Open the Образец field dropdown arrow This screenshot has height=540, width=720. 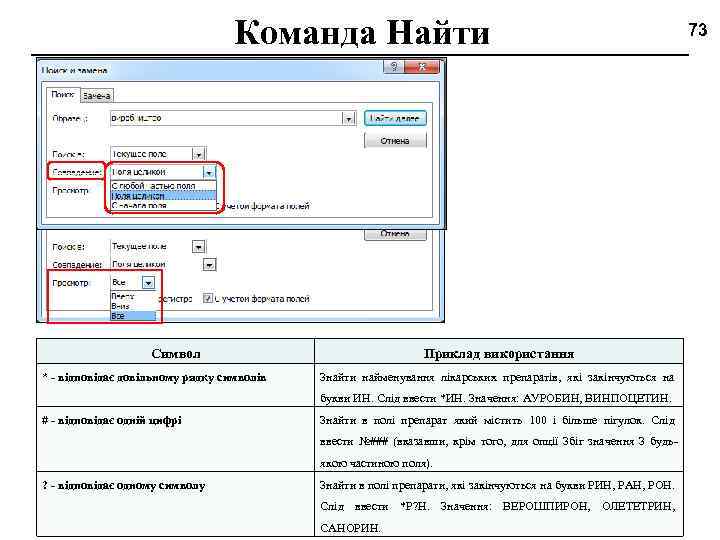point(349,119)
